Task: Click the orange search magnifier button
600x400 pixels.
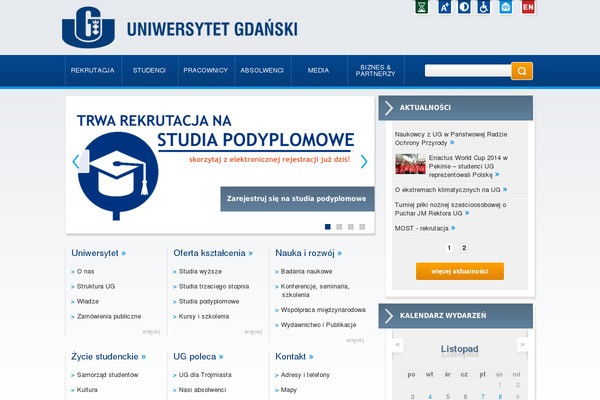Action: (x=522, y=71)
